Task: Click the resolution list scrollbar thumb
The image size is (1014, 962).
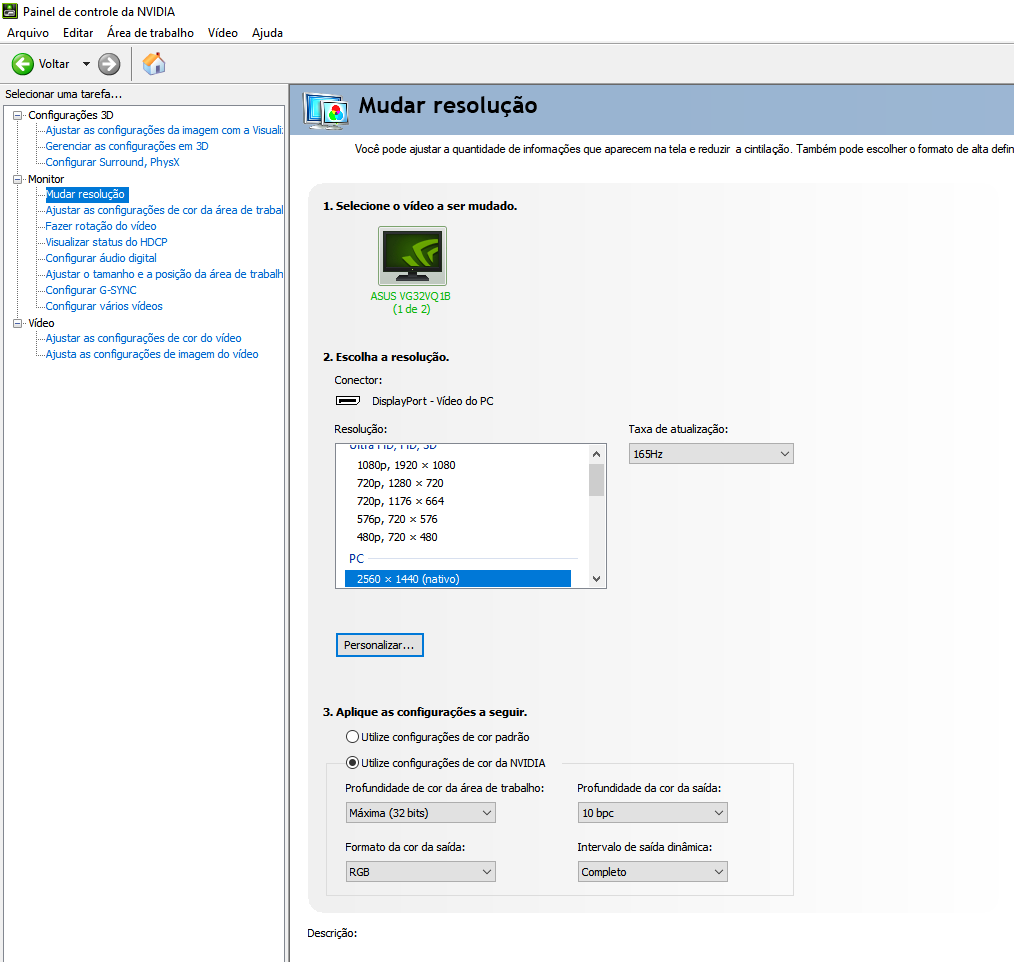Action: [x=596, y=480]
